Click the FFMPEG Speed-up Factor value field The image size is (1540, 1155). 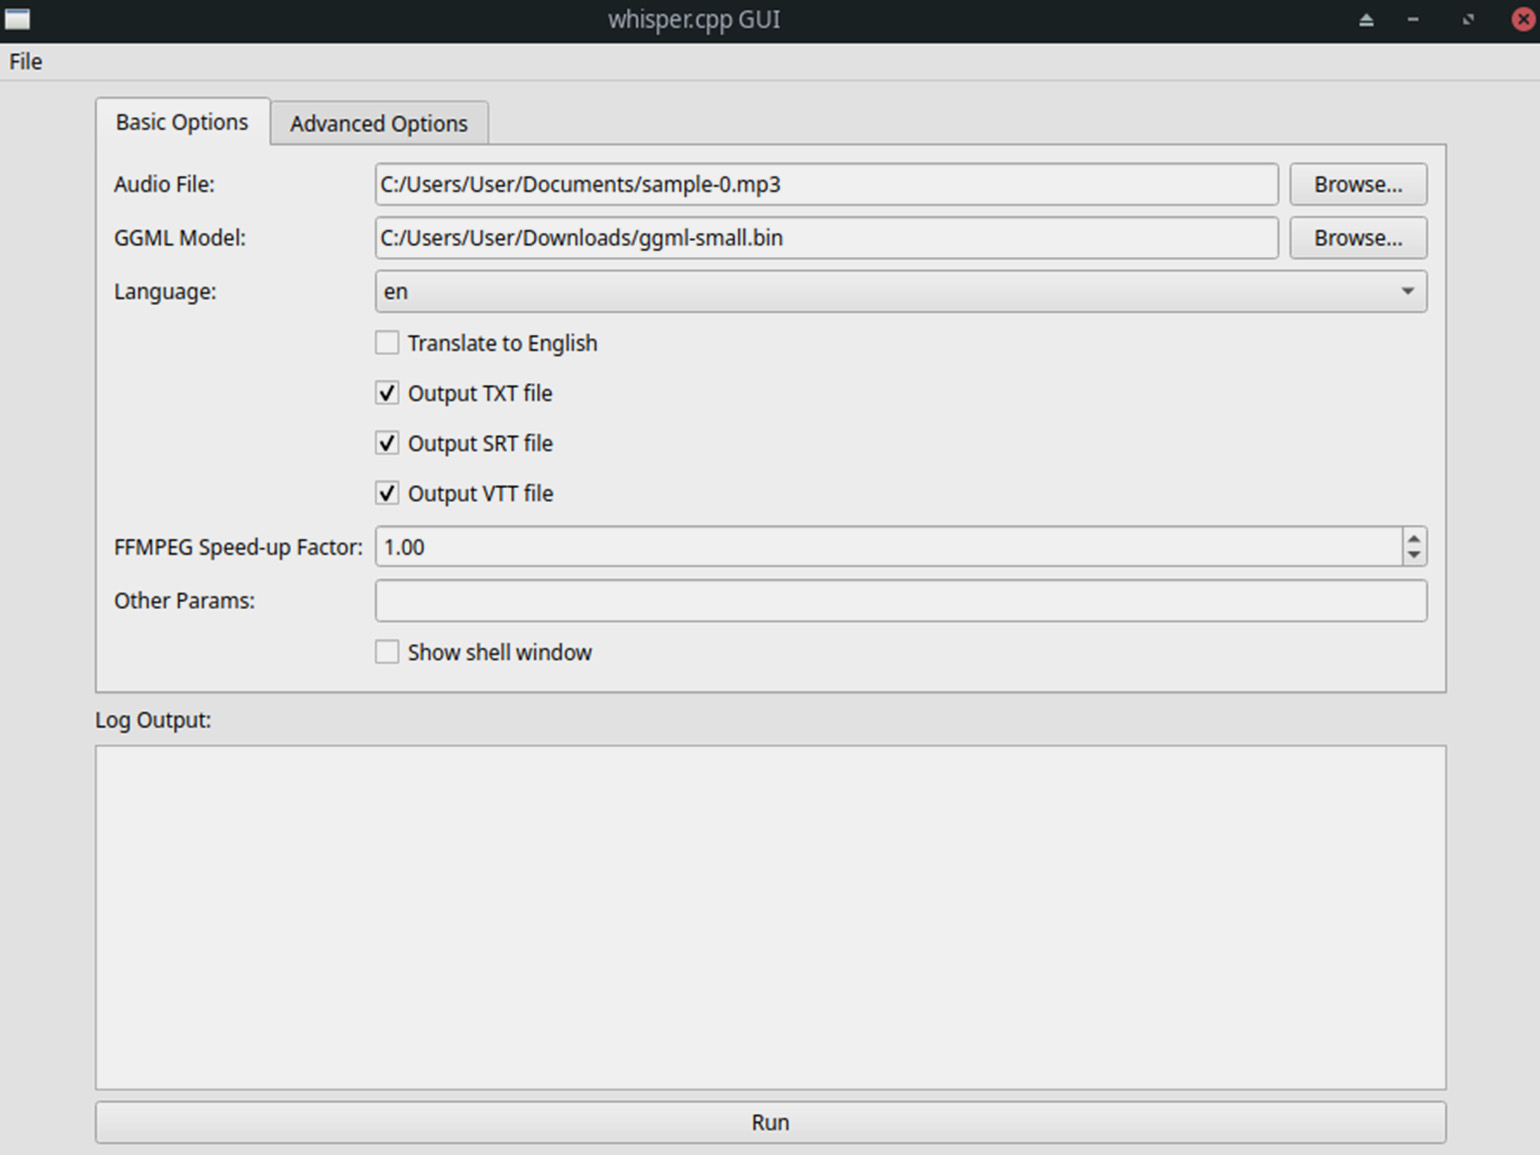tap(888, 547)
